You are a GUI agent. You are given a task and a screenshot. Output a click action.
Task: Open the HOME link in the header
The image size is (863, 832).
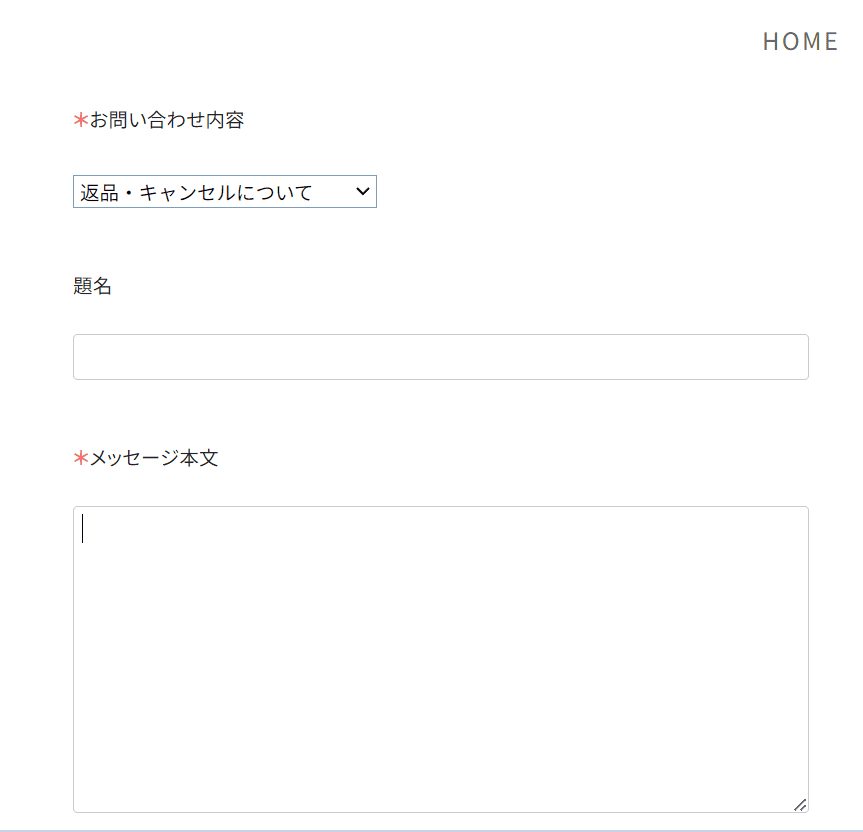pos(800,42)
